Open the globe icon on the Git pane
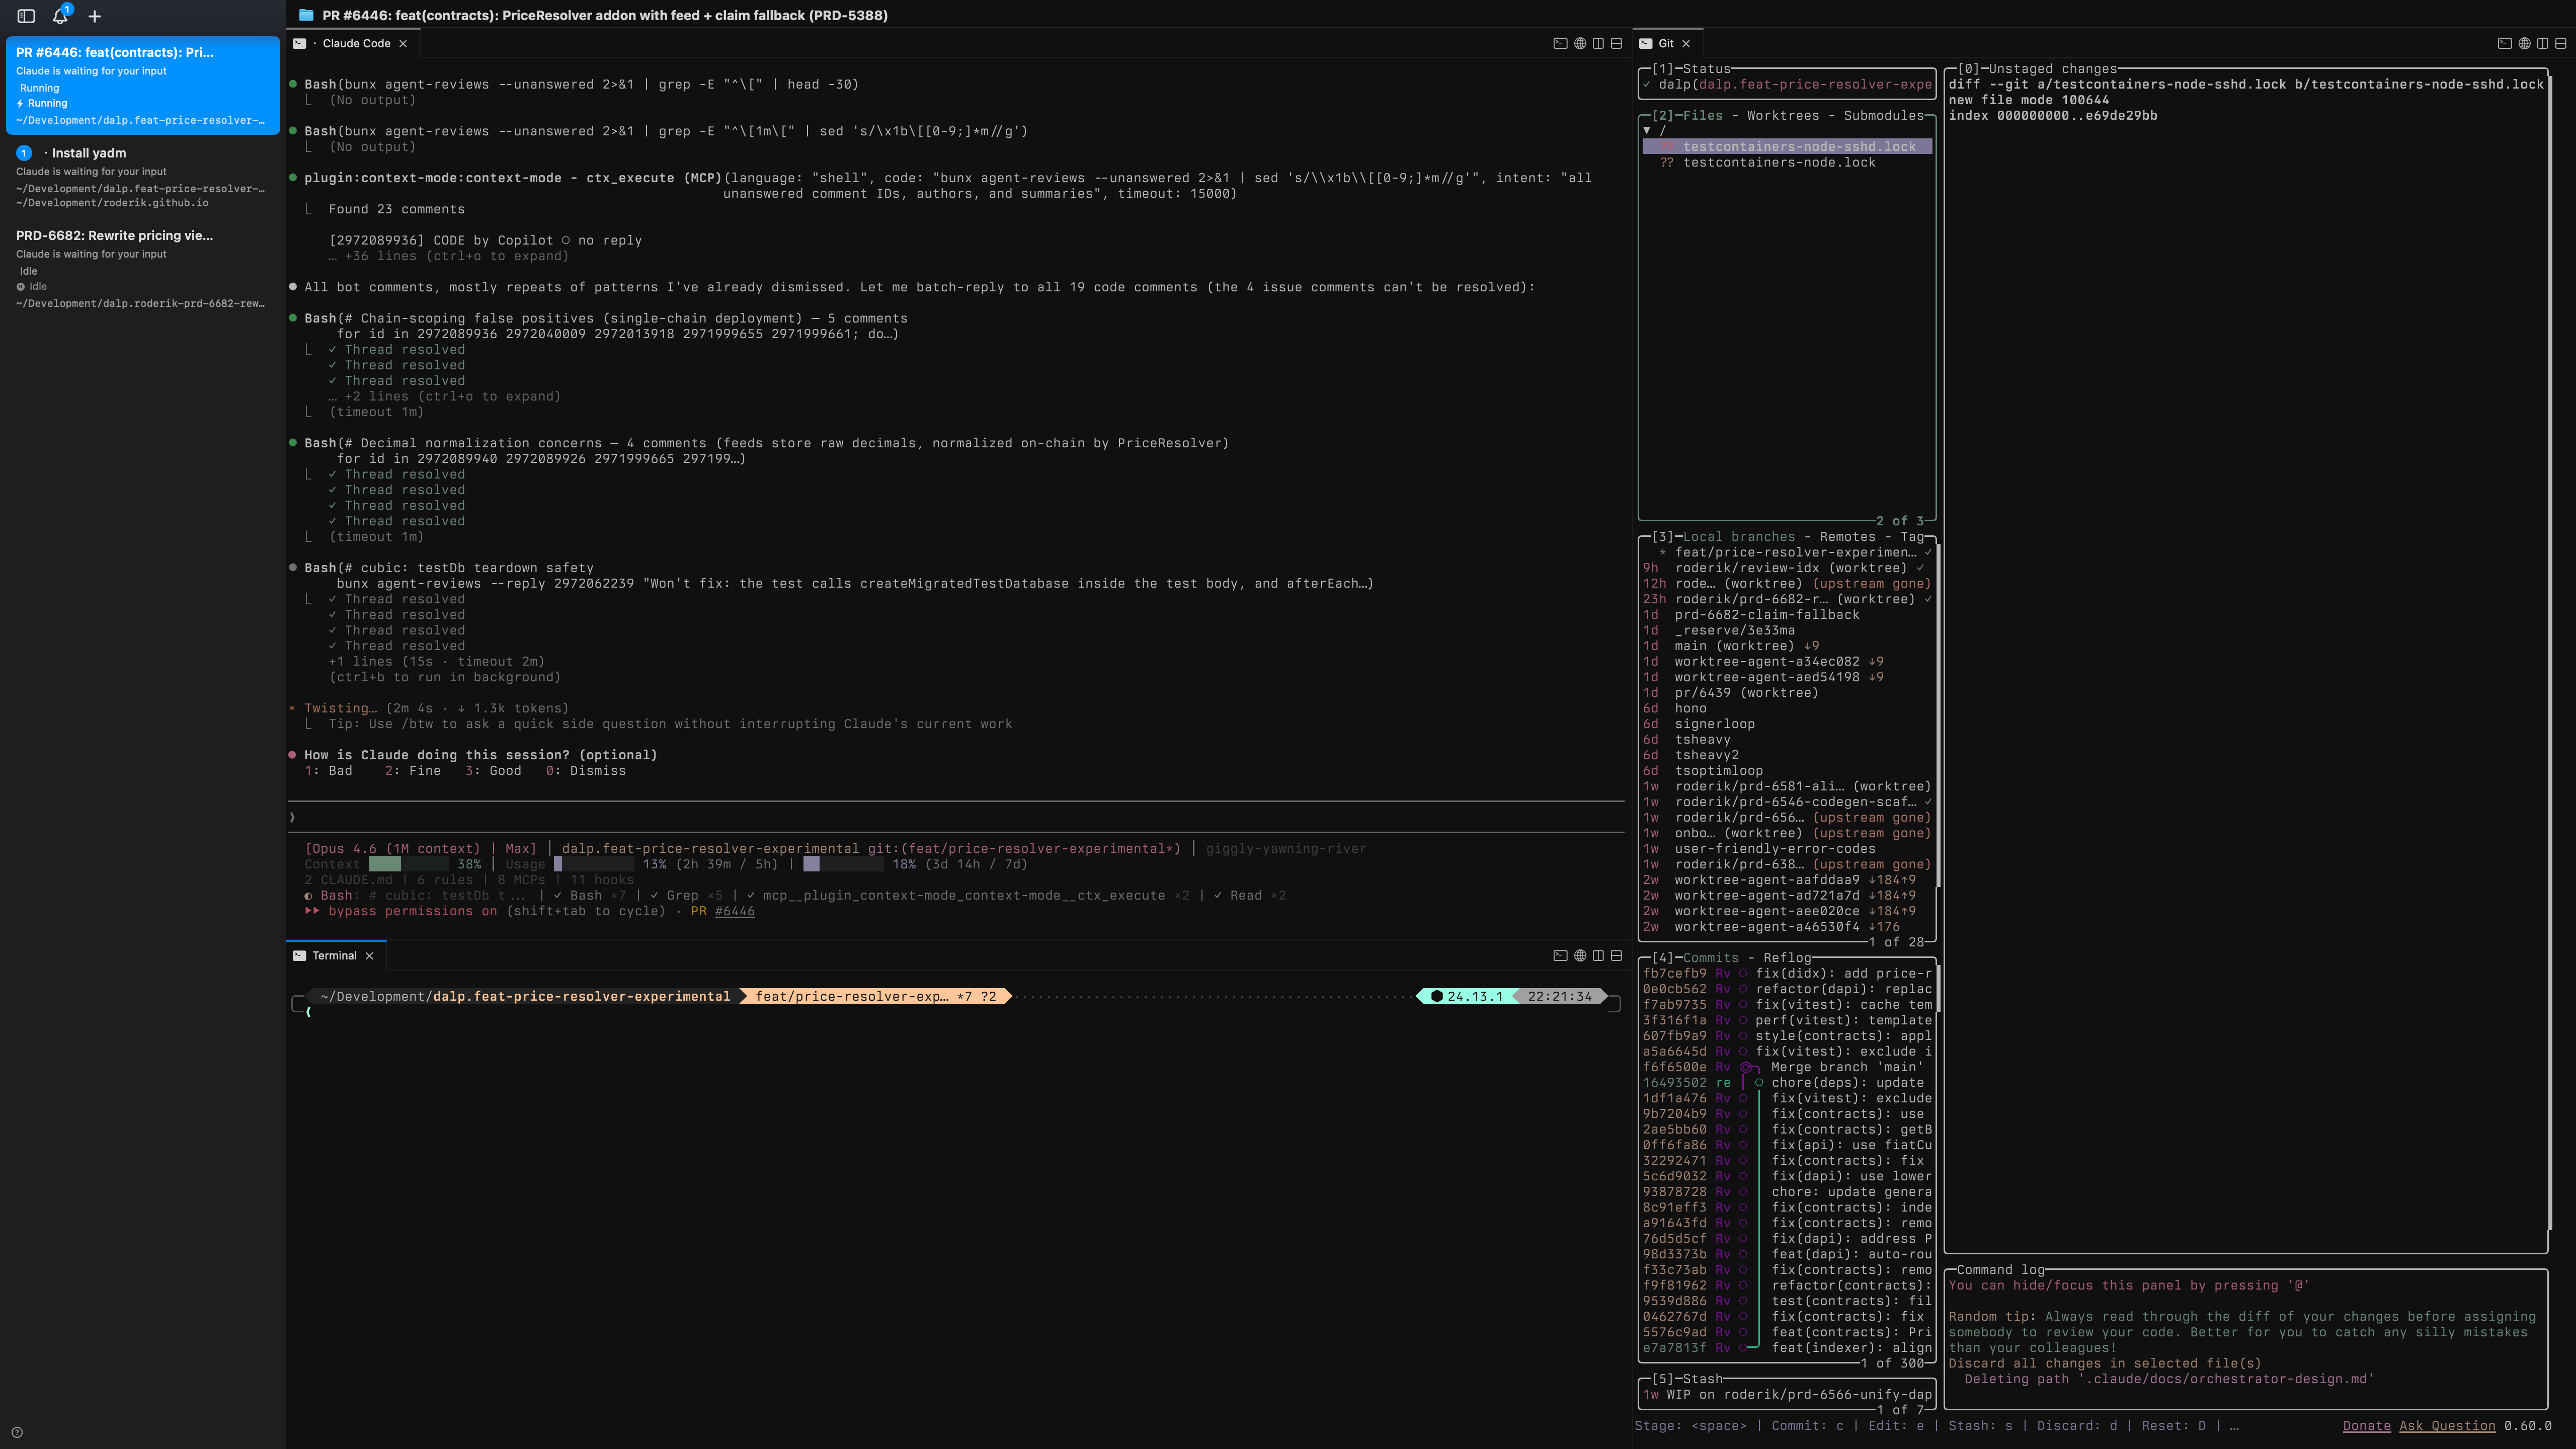 (x=2523, y=43)
